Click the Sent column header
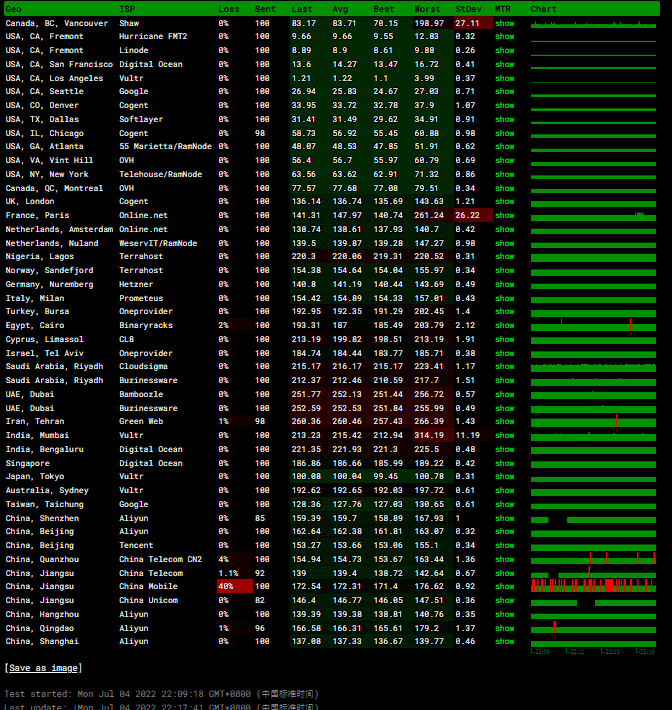 265,9
